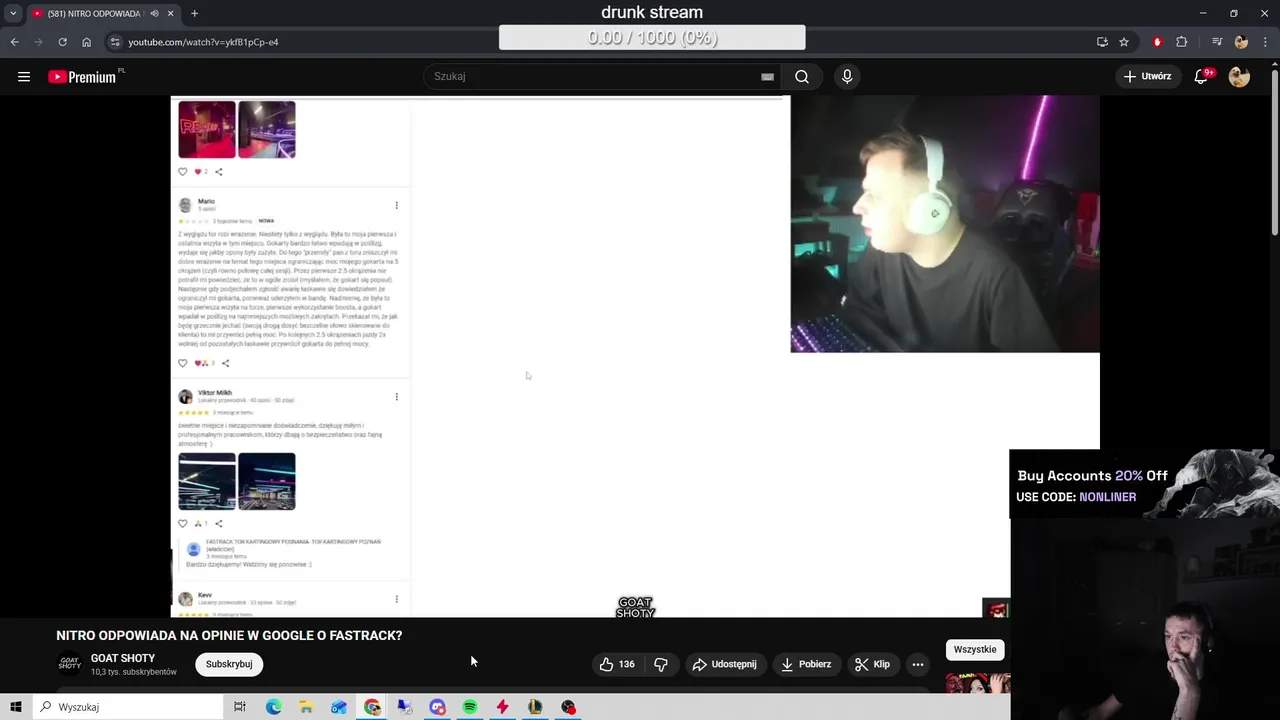Open League of Legends taskbar icon
The image size is (1280, 720).
pyautogui.click(x=535, y=707)
